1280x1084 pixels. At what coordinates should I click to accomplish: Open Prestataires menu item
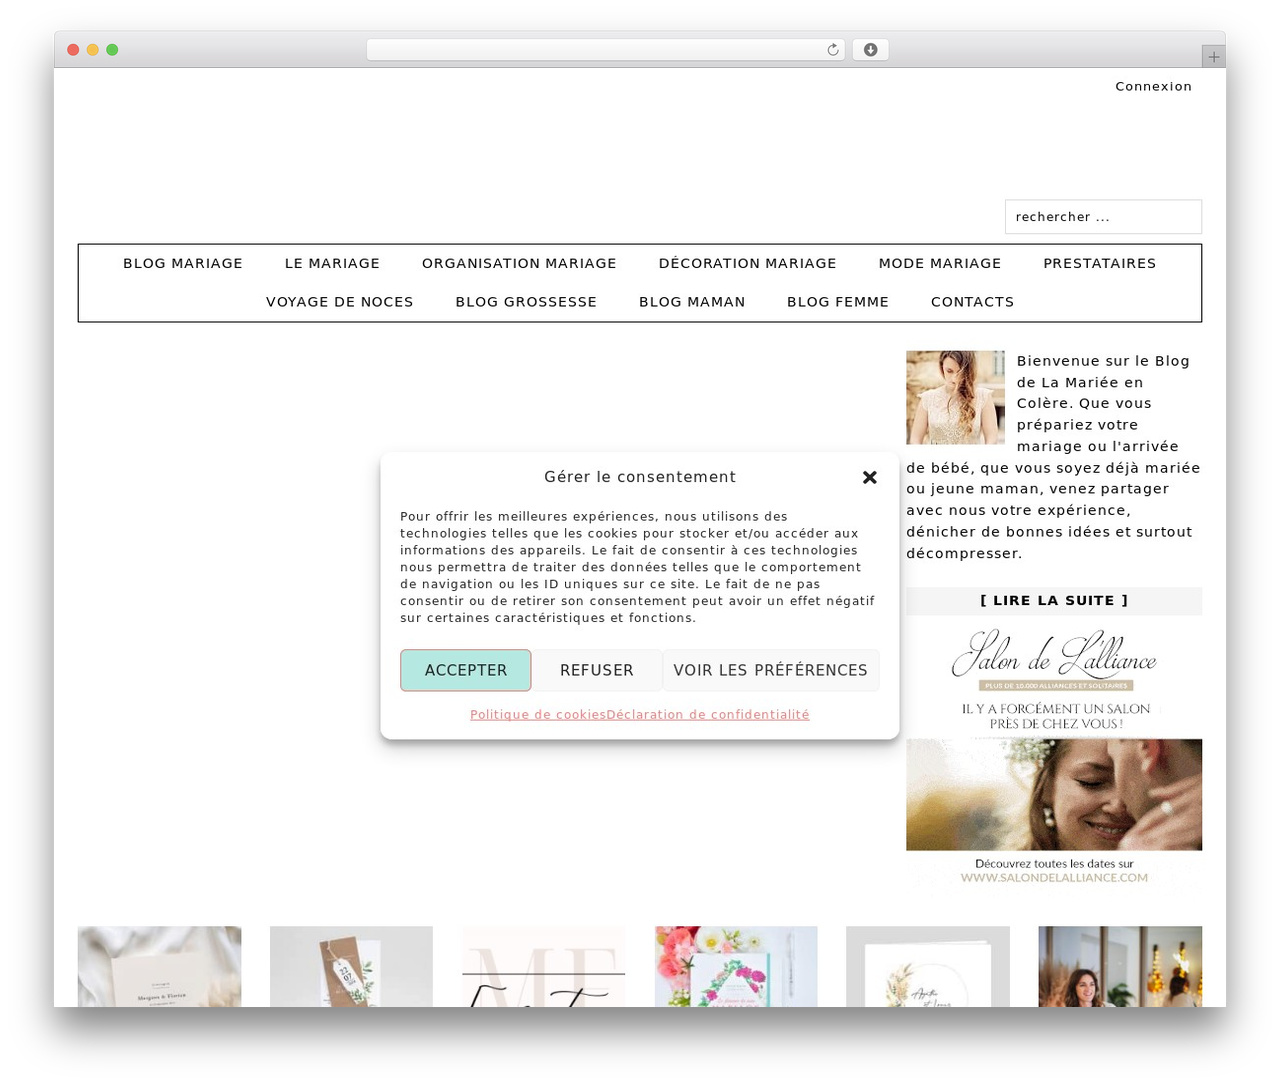pos(1099,263)
